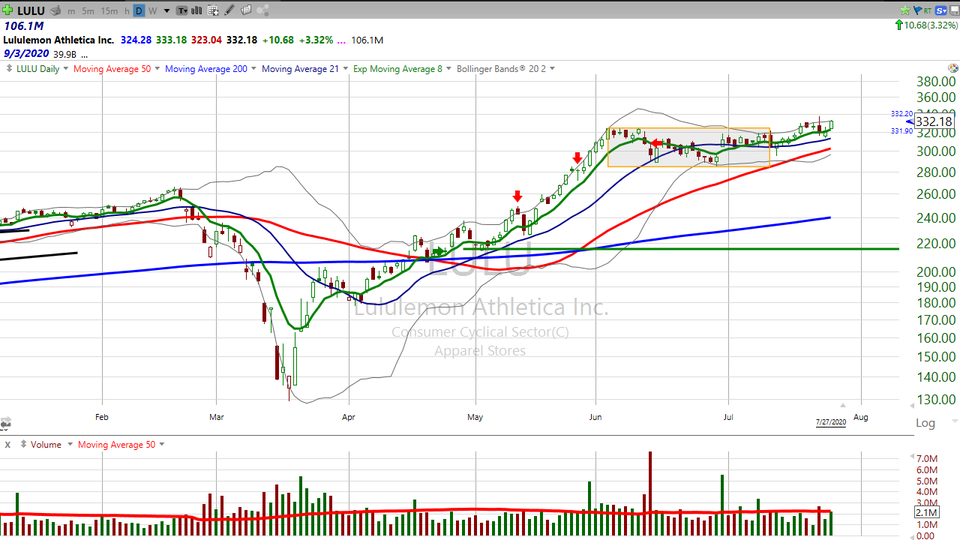This screenshot has height=540, width=960.
Task: Select the 5m timeframe
Action: click(x=88, y=11)
